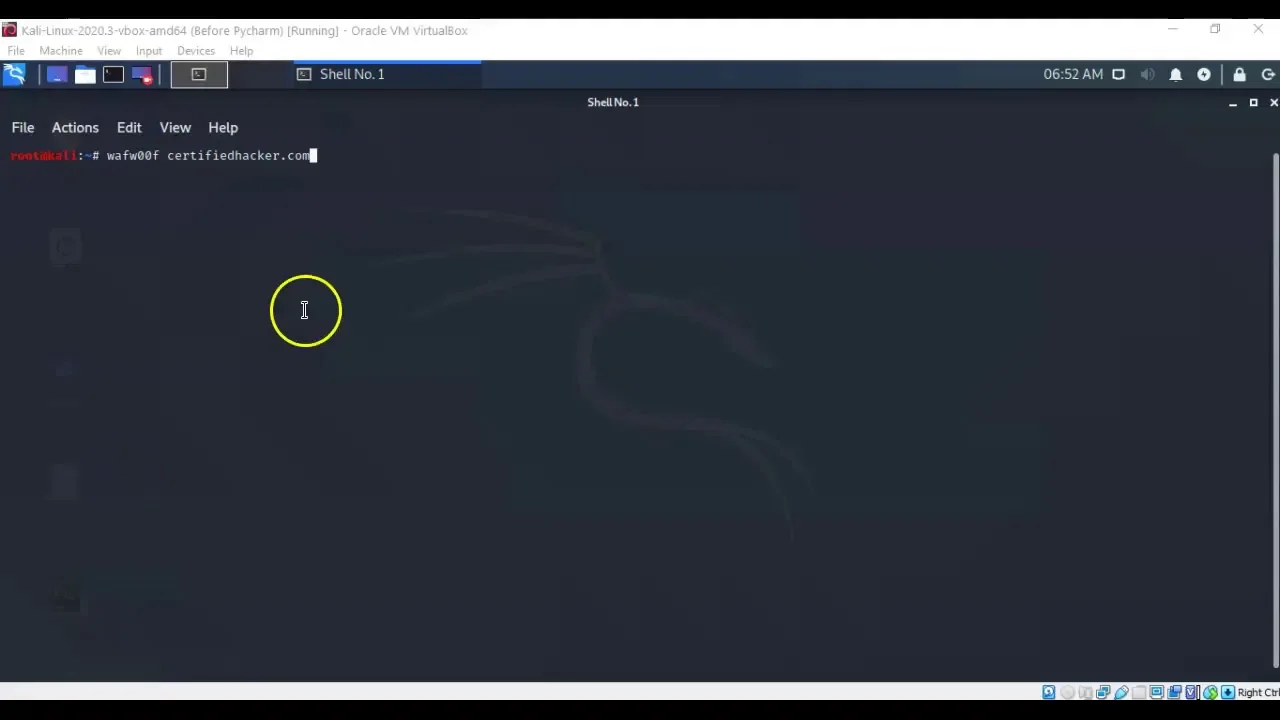
Task: Click the VirtualBox recording status icon
Action: click(1174, 692)
